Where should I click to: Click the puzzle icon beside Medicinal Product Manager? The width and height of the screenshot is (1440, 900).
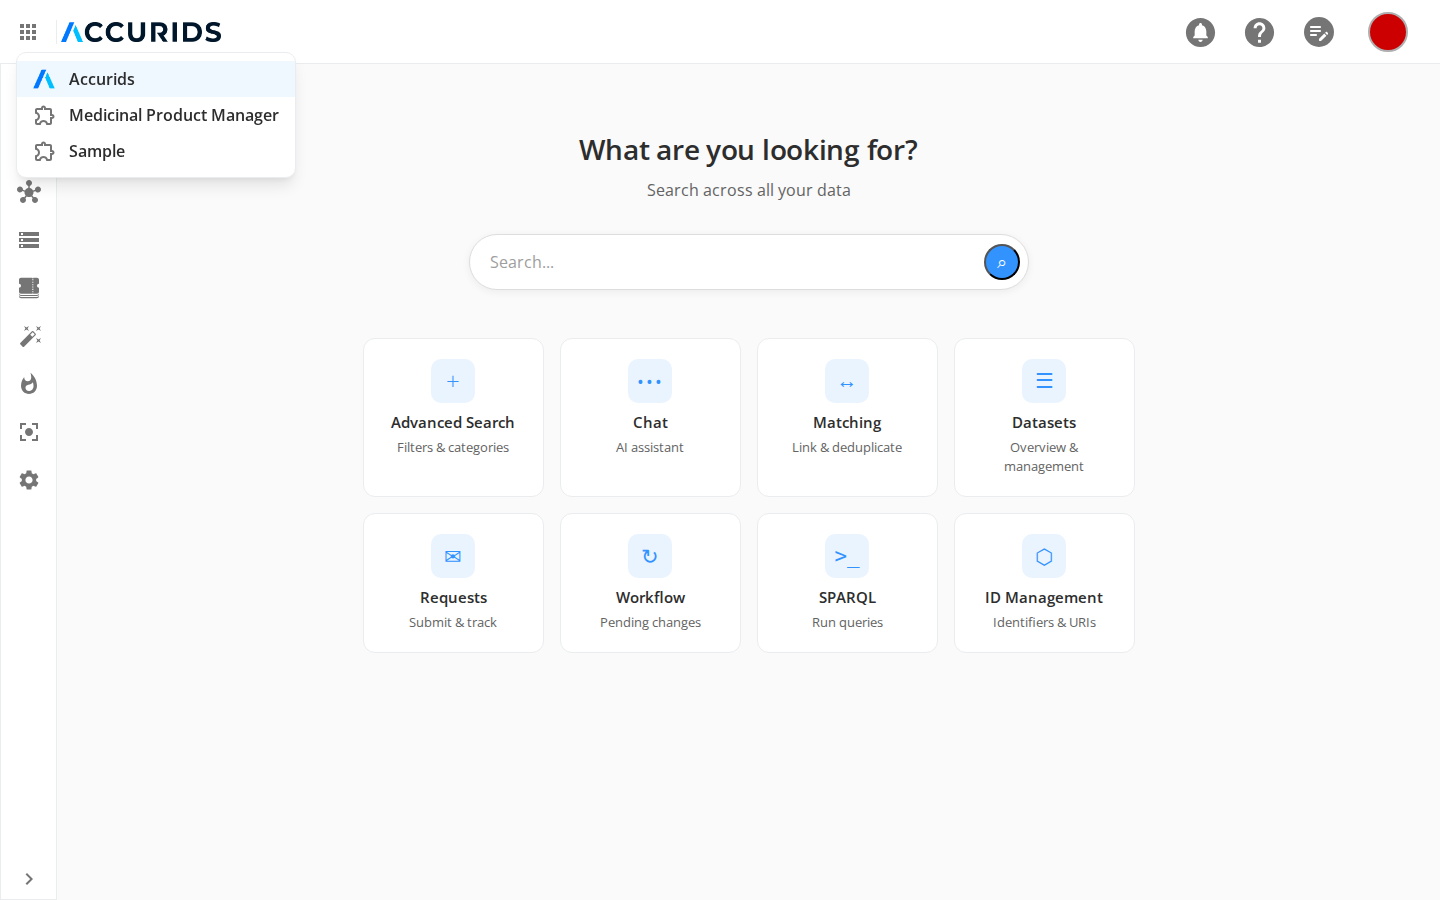point(44,116)
